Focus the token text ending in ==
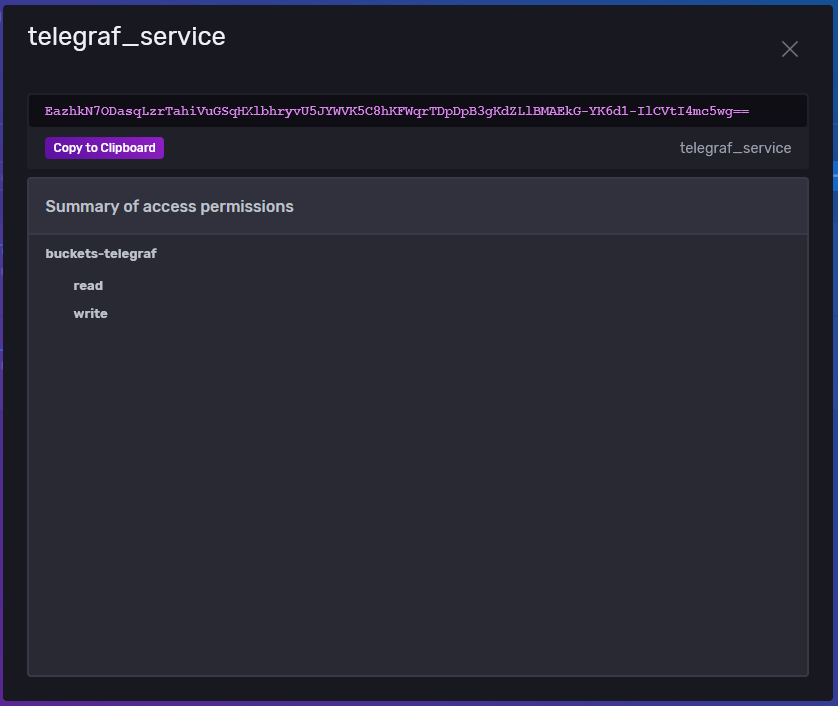 coord(397,111)
